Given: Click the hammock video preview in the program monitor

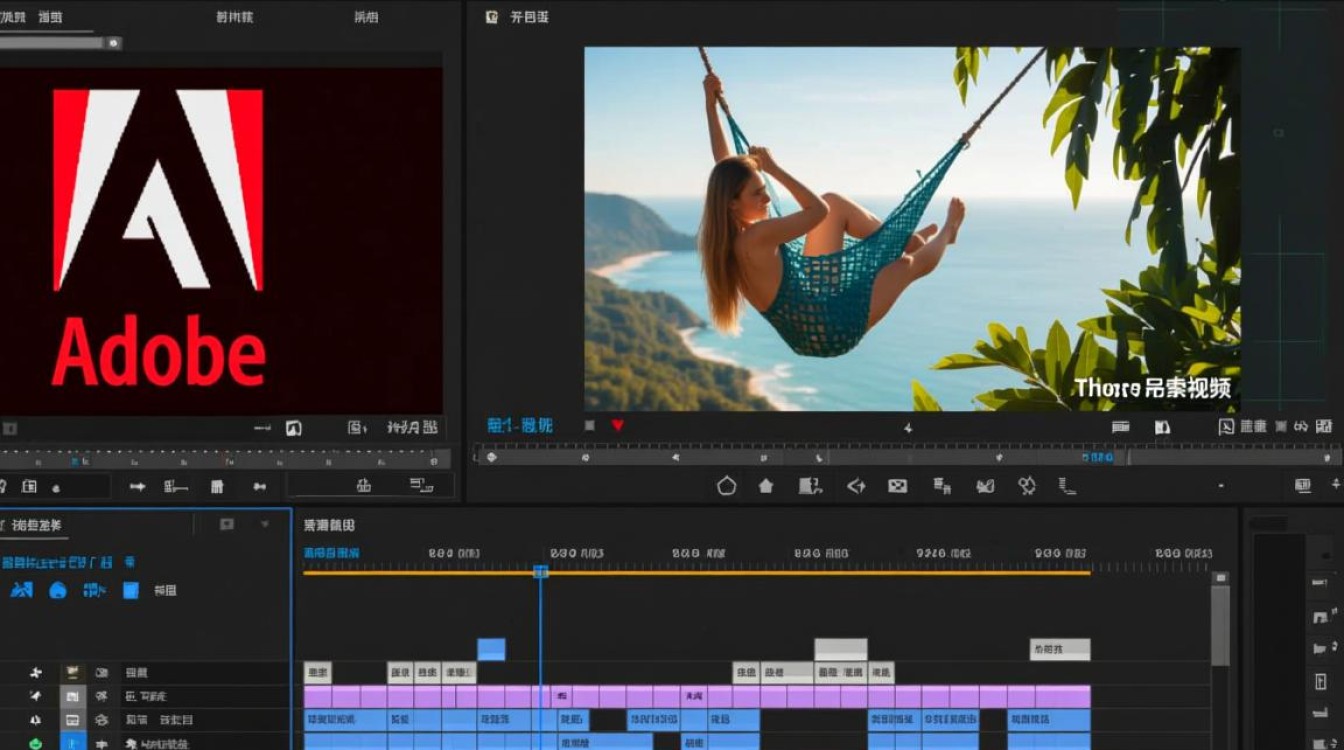Looking at the screenshot, I should tap(912, 229).
